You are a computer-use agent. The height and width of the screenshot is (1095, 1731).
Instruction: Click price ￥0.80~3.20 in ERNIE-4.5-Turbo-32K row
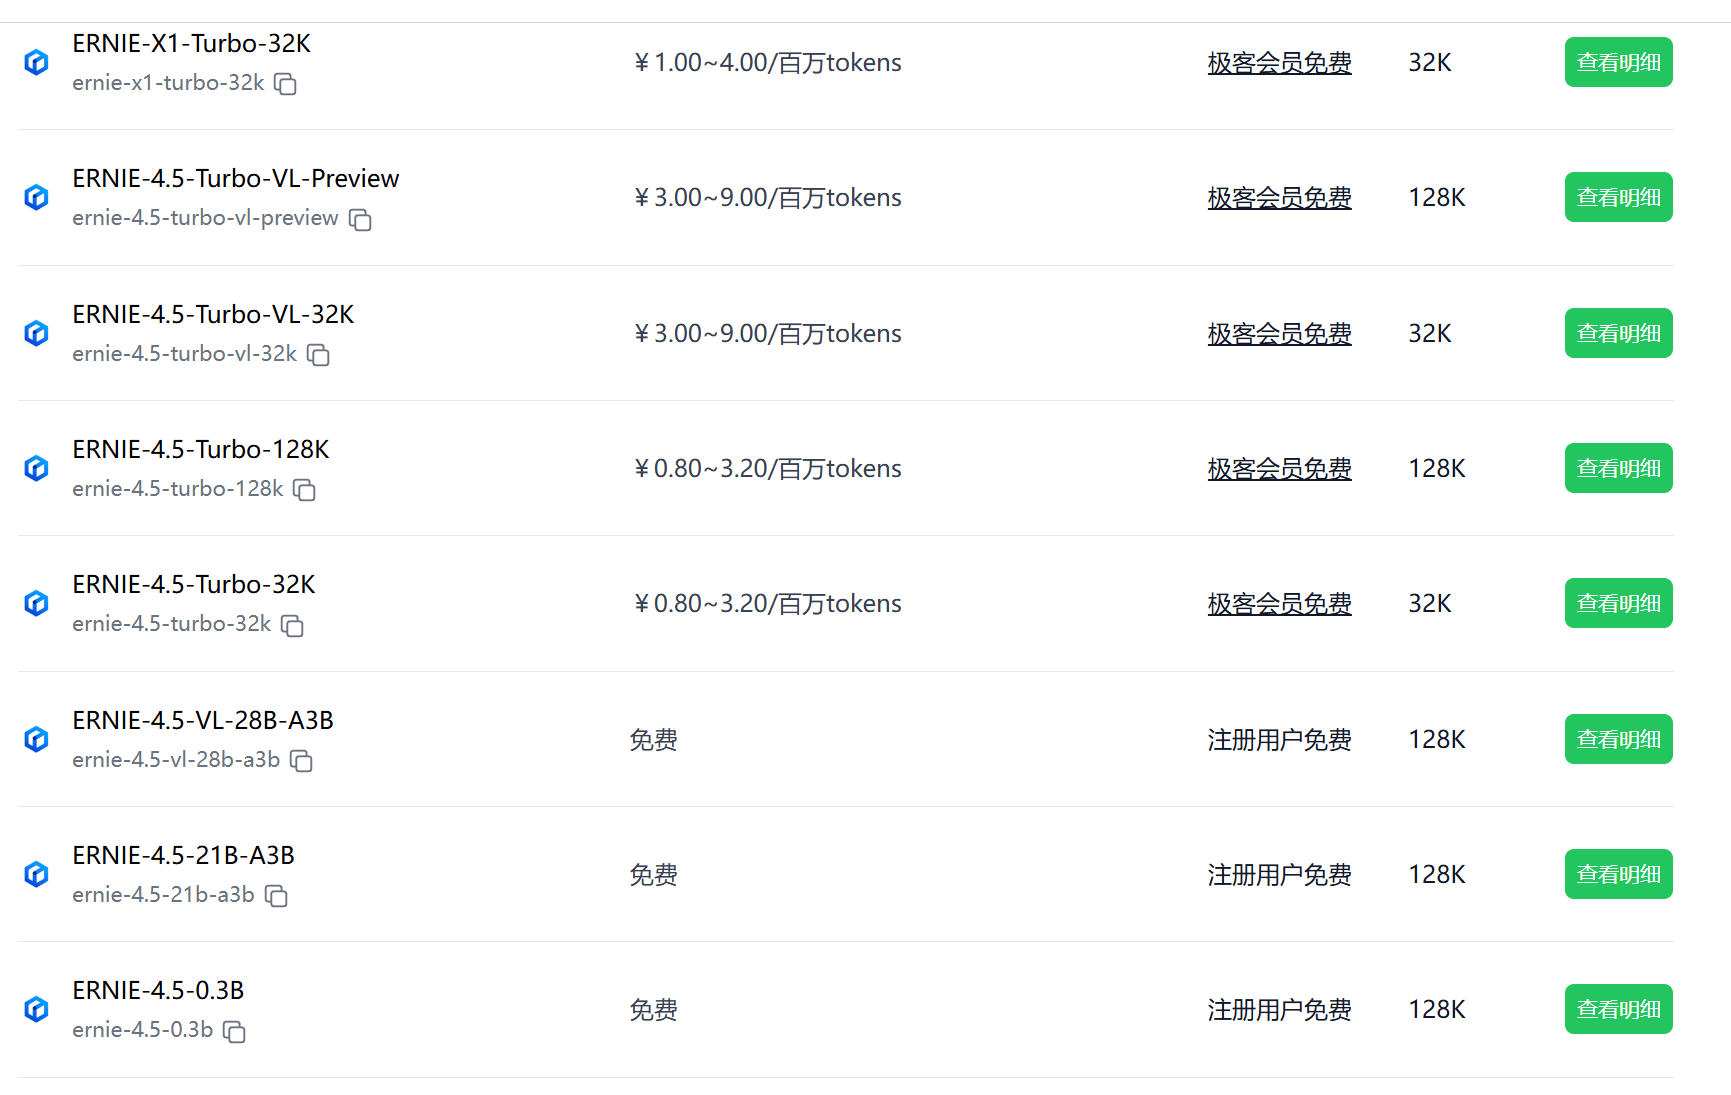click(x=767, y=604)
